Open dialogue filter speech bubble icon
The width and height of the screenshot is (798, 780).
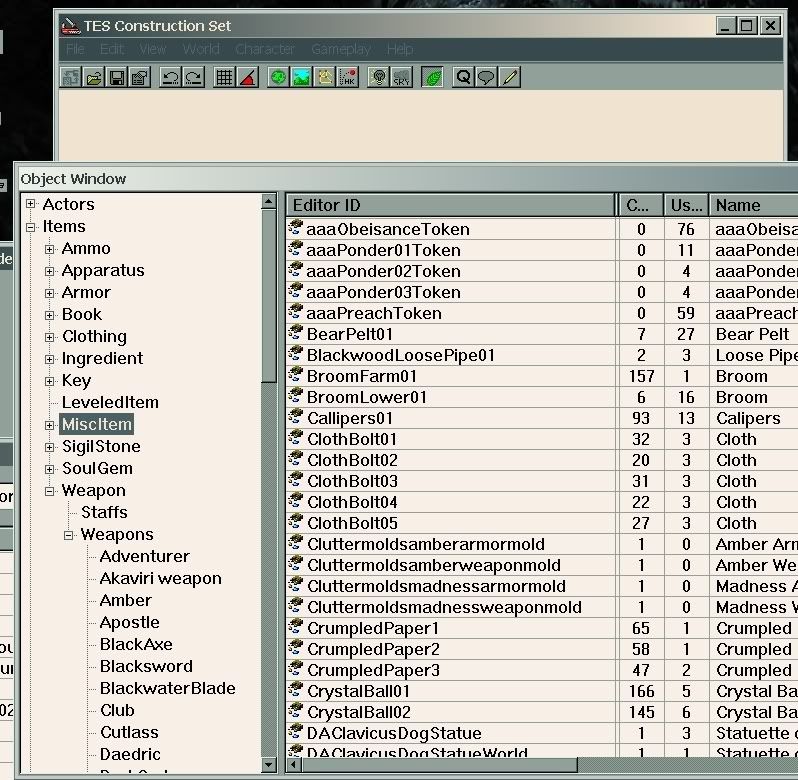click(486, 78)
